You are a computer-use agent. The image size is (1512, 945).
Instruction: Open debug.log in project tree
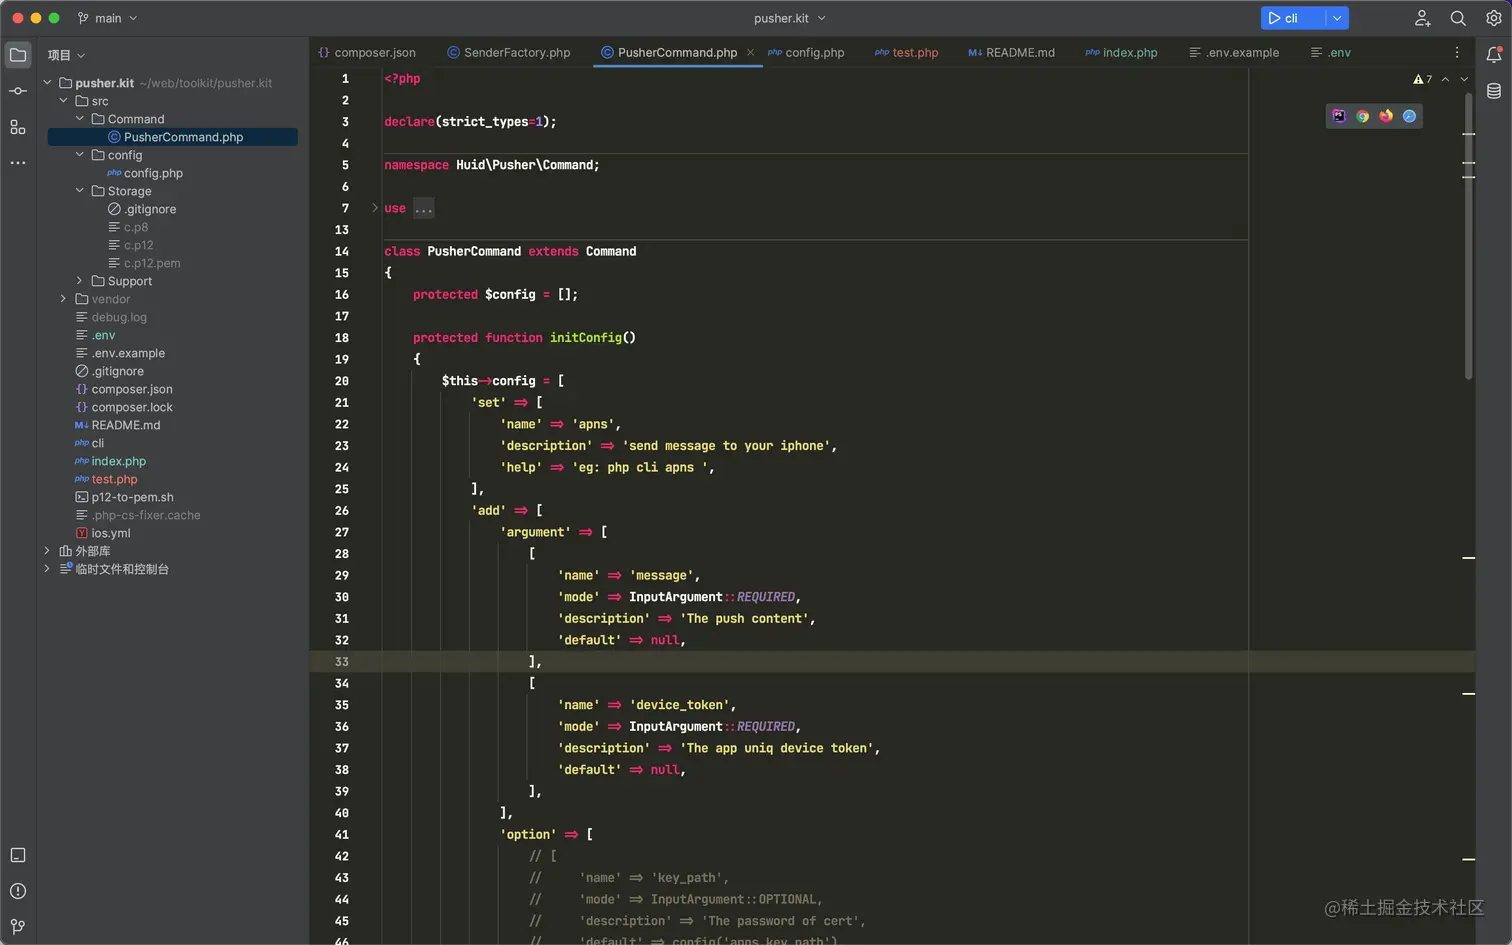(111, 317)
